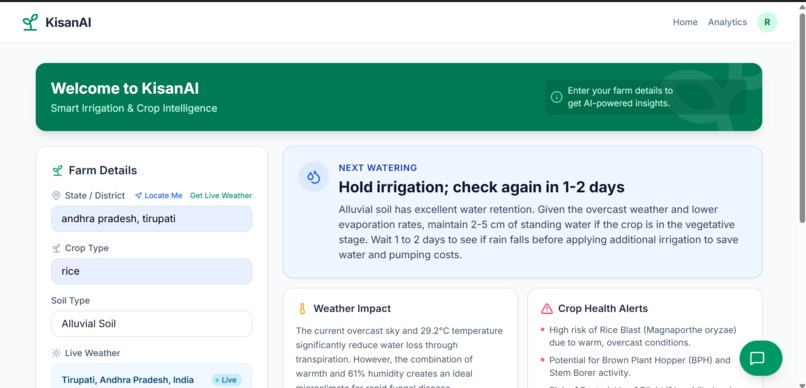Click the Live status badge
This screenshot has height=388, width=806.
coord(226,380)
